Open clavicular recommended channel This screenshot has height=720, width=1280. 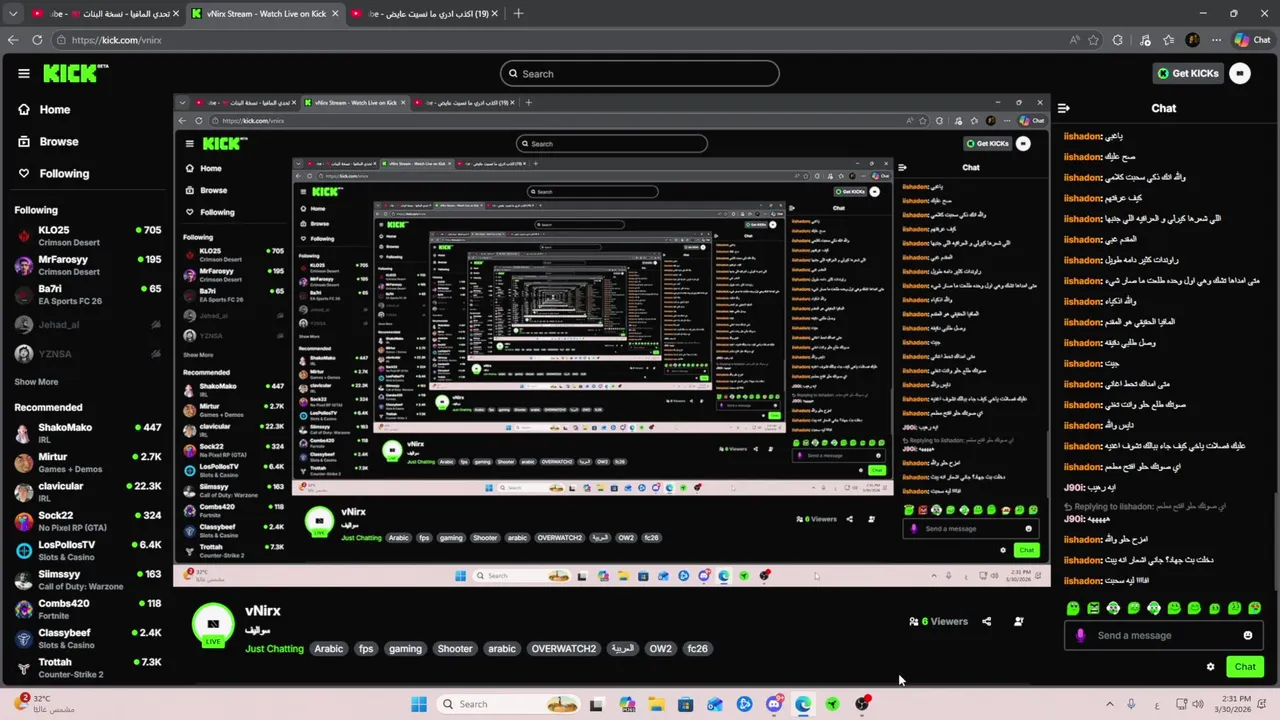pos(88,492)
